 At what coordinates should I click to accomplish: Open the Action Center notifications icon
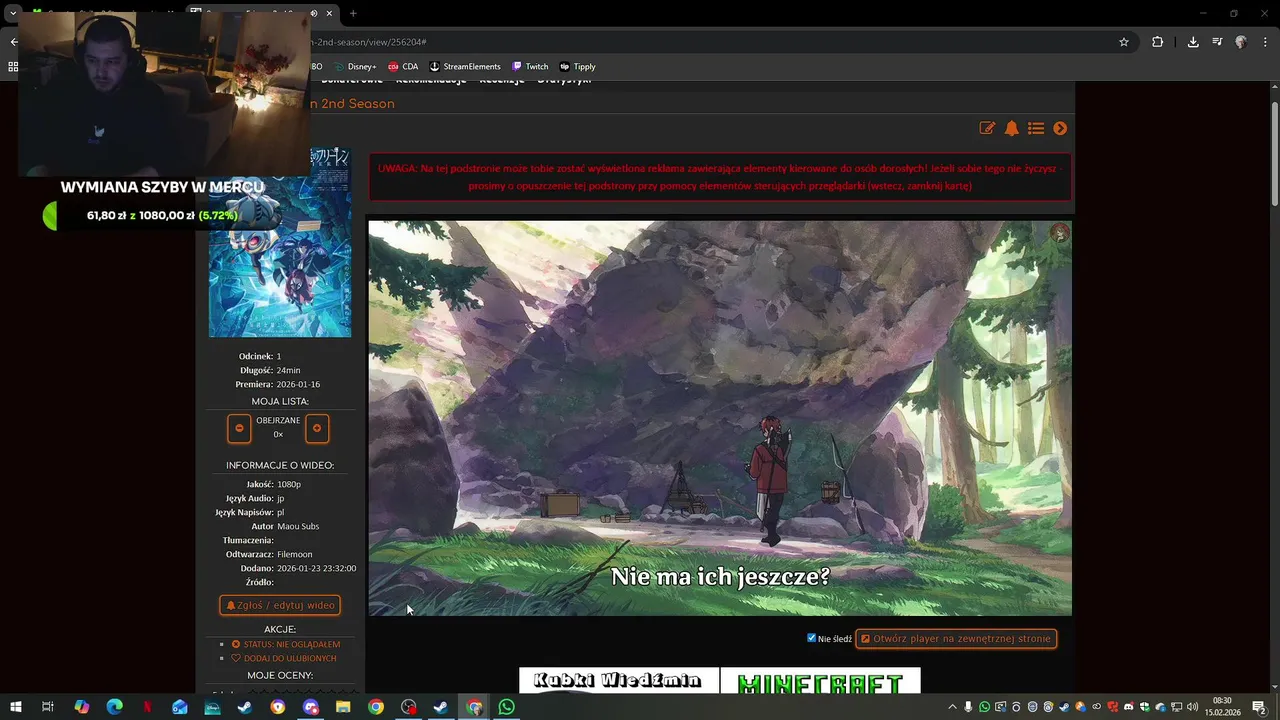pyautogui.click(x=1259, y=707)
